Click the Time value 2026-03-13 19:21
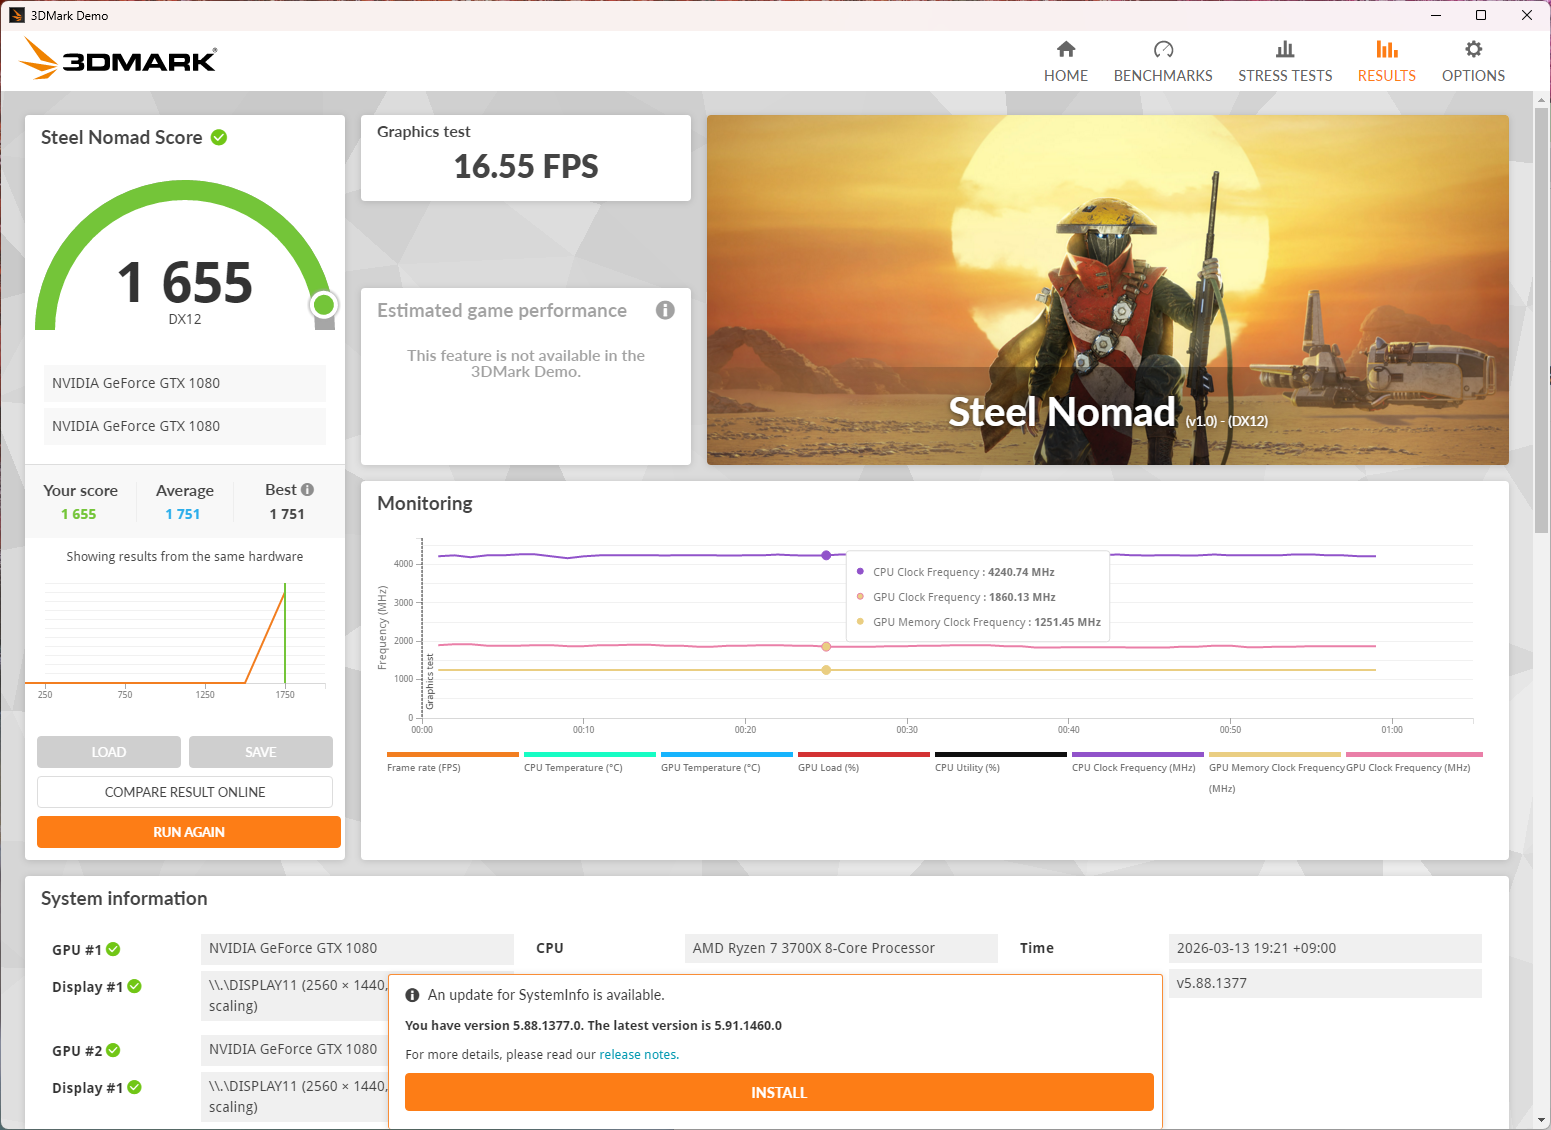 pyautogui.click(x=1325, y=948)
